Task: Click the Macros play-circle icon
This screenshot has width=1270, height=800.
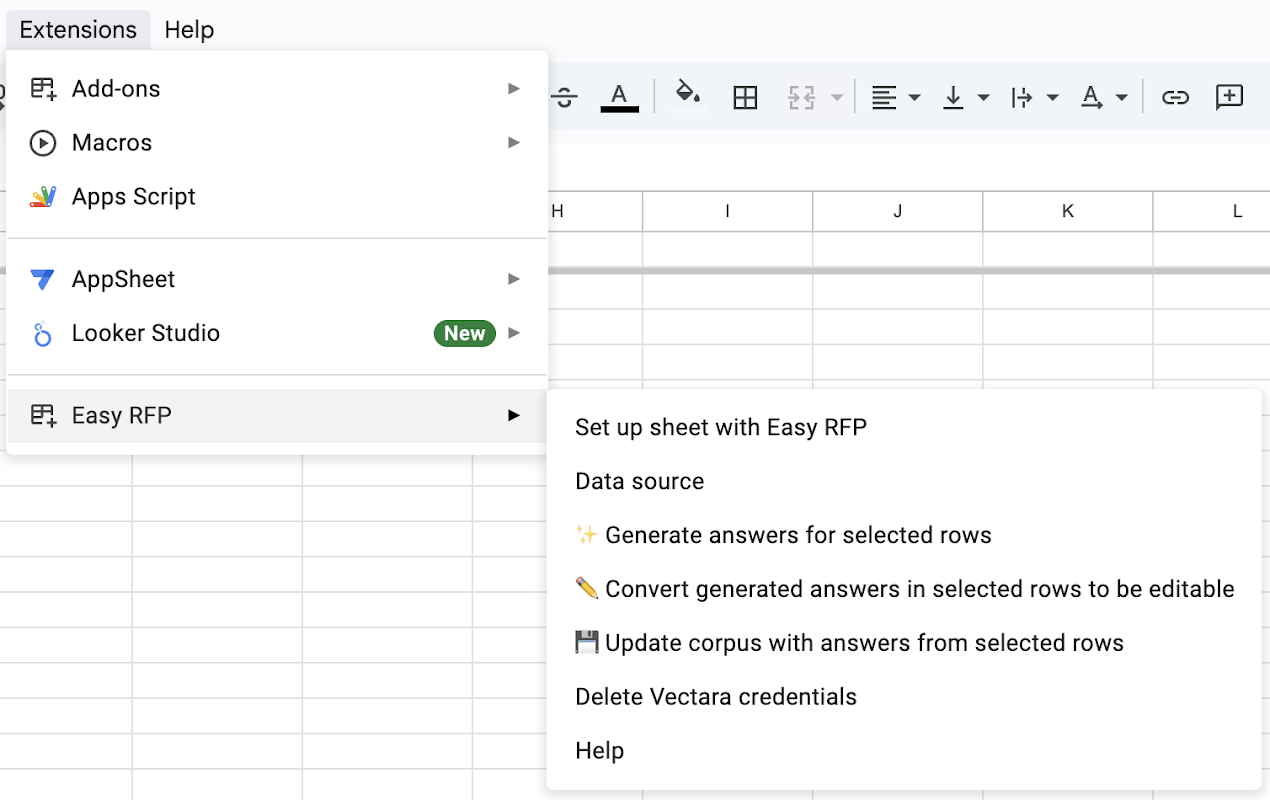Action: click(42, 143)
